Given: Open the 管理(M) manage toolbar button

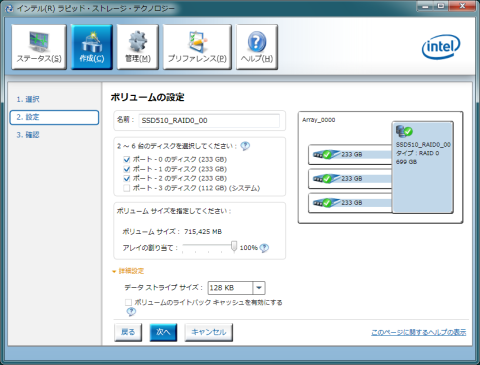Looking at the screenshot, I should click(138, 47).
